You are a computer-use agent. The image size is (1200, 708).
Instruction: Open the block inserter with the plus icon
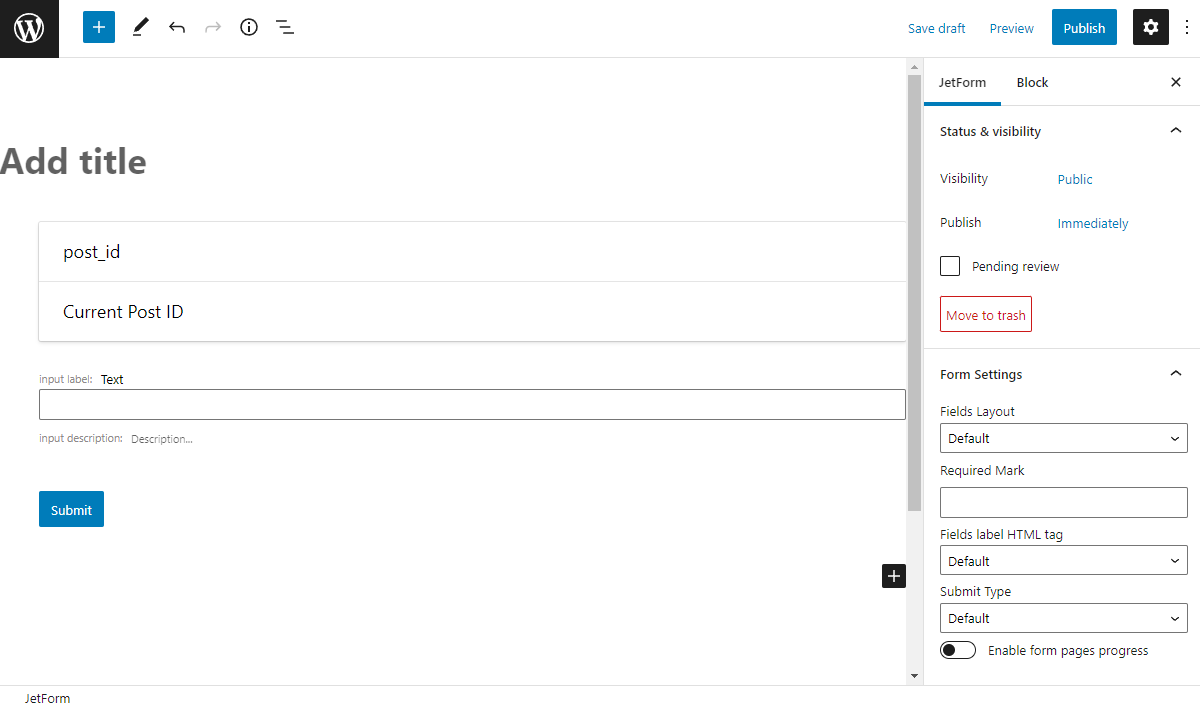[x=98, y=27]
